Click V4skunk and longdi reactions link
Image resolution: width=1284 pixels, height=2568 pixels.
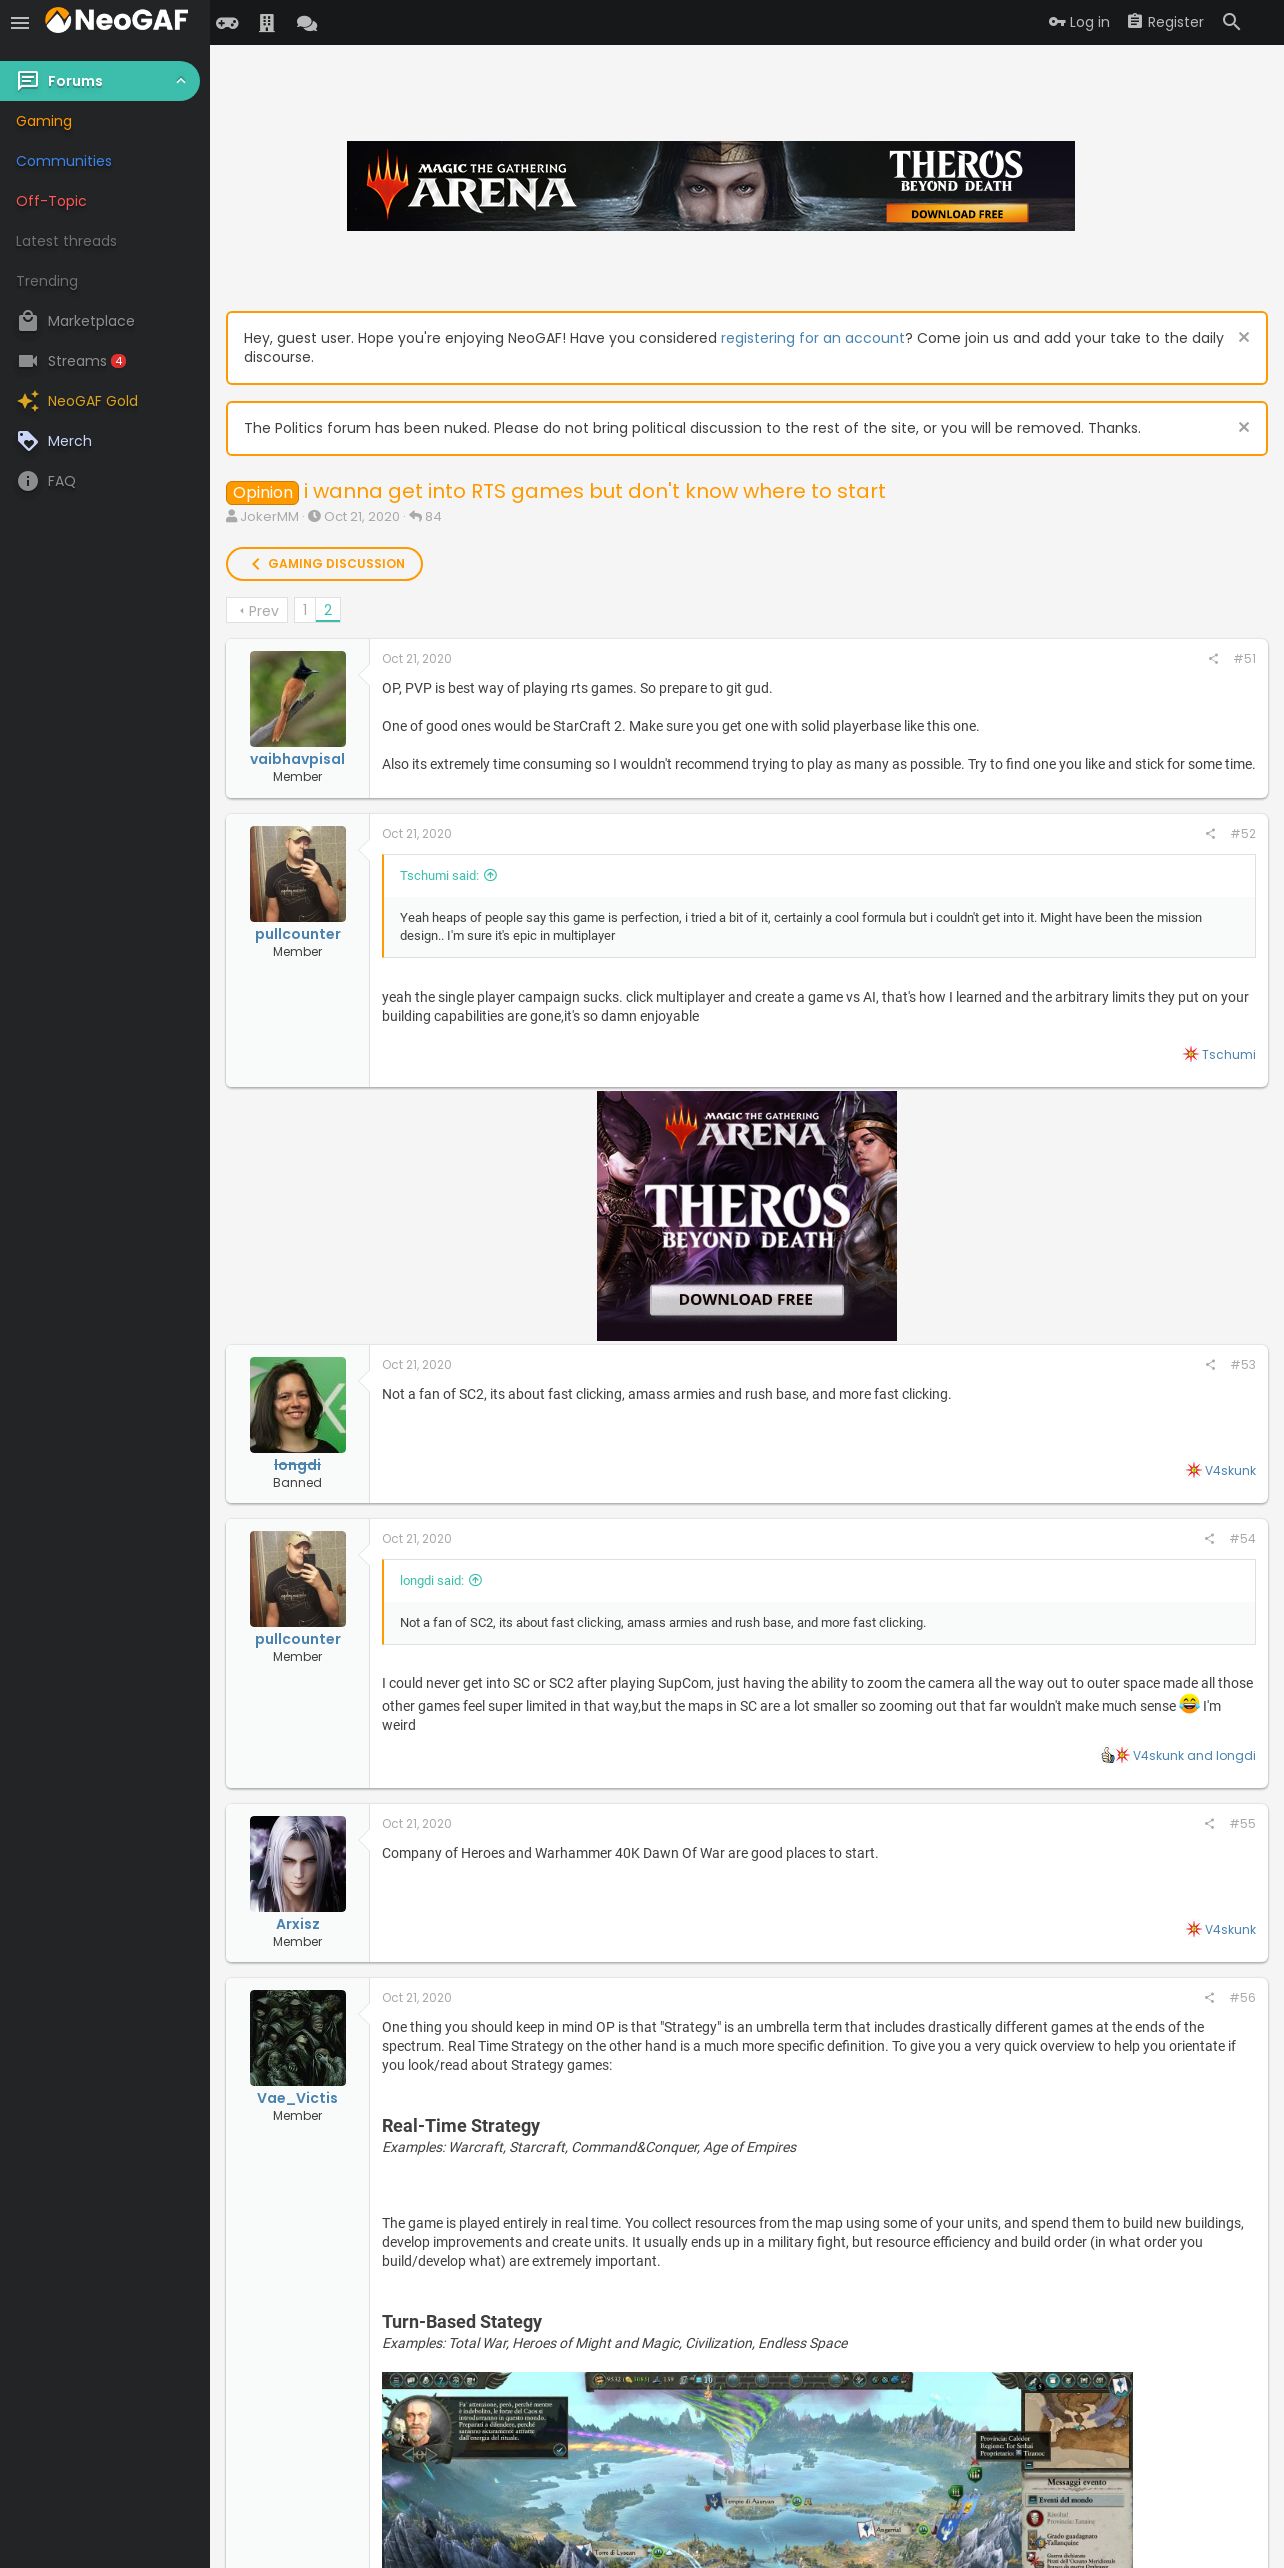pos(1194,1755)
